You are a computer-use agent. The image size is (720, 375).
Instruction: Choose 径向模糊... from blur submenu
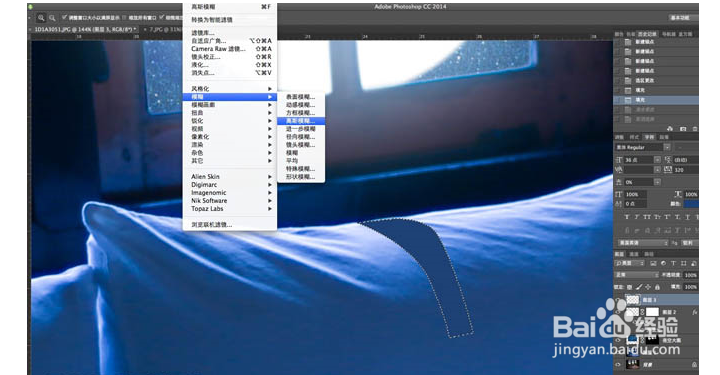[x=301, y=137]
